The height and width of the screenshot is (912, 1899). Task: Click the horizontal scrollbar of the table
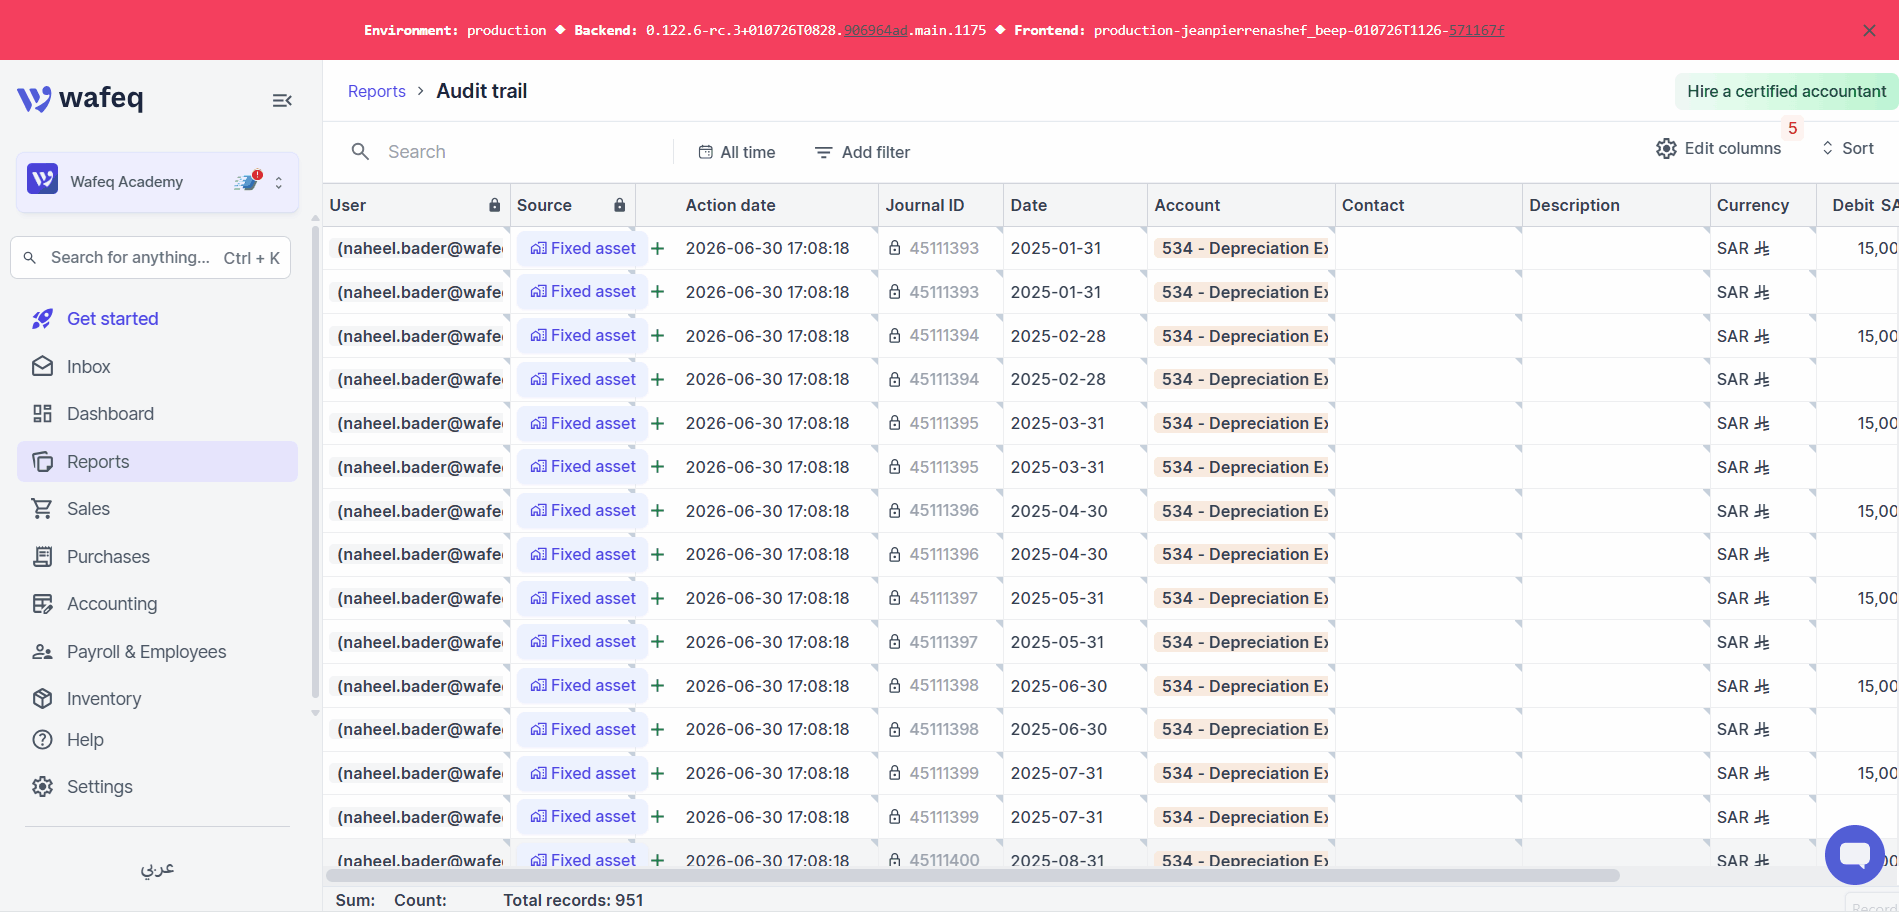[972, 876]
